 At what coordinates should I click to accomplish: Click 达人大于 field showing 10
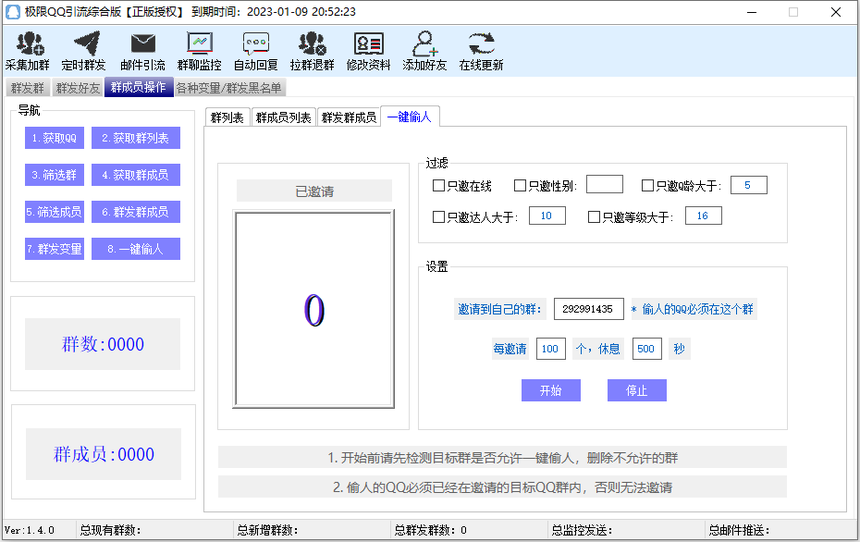[547, 216]
